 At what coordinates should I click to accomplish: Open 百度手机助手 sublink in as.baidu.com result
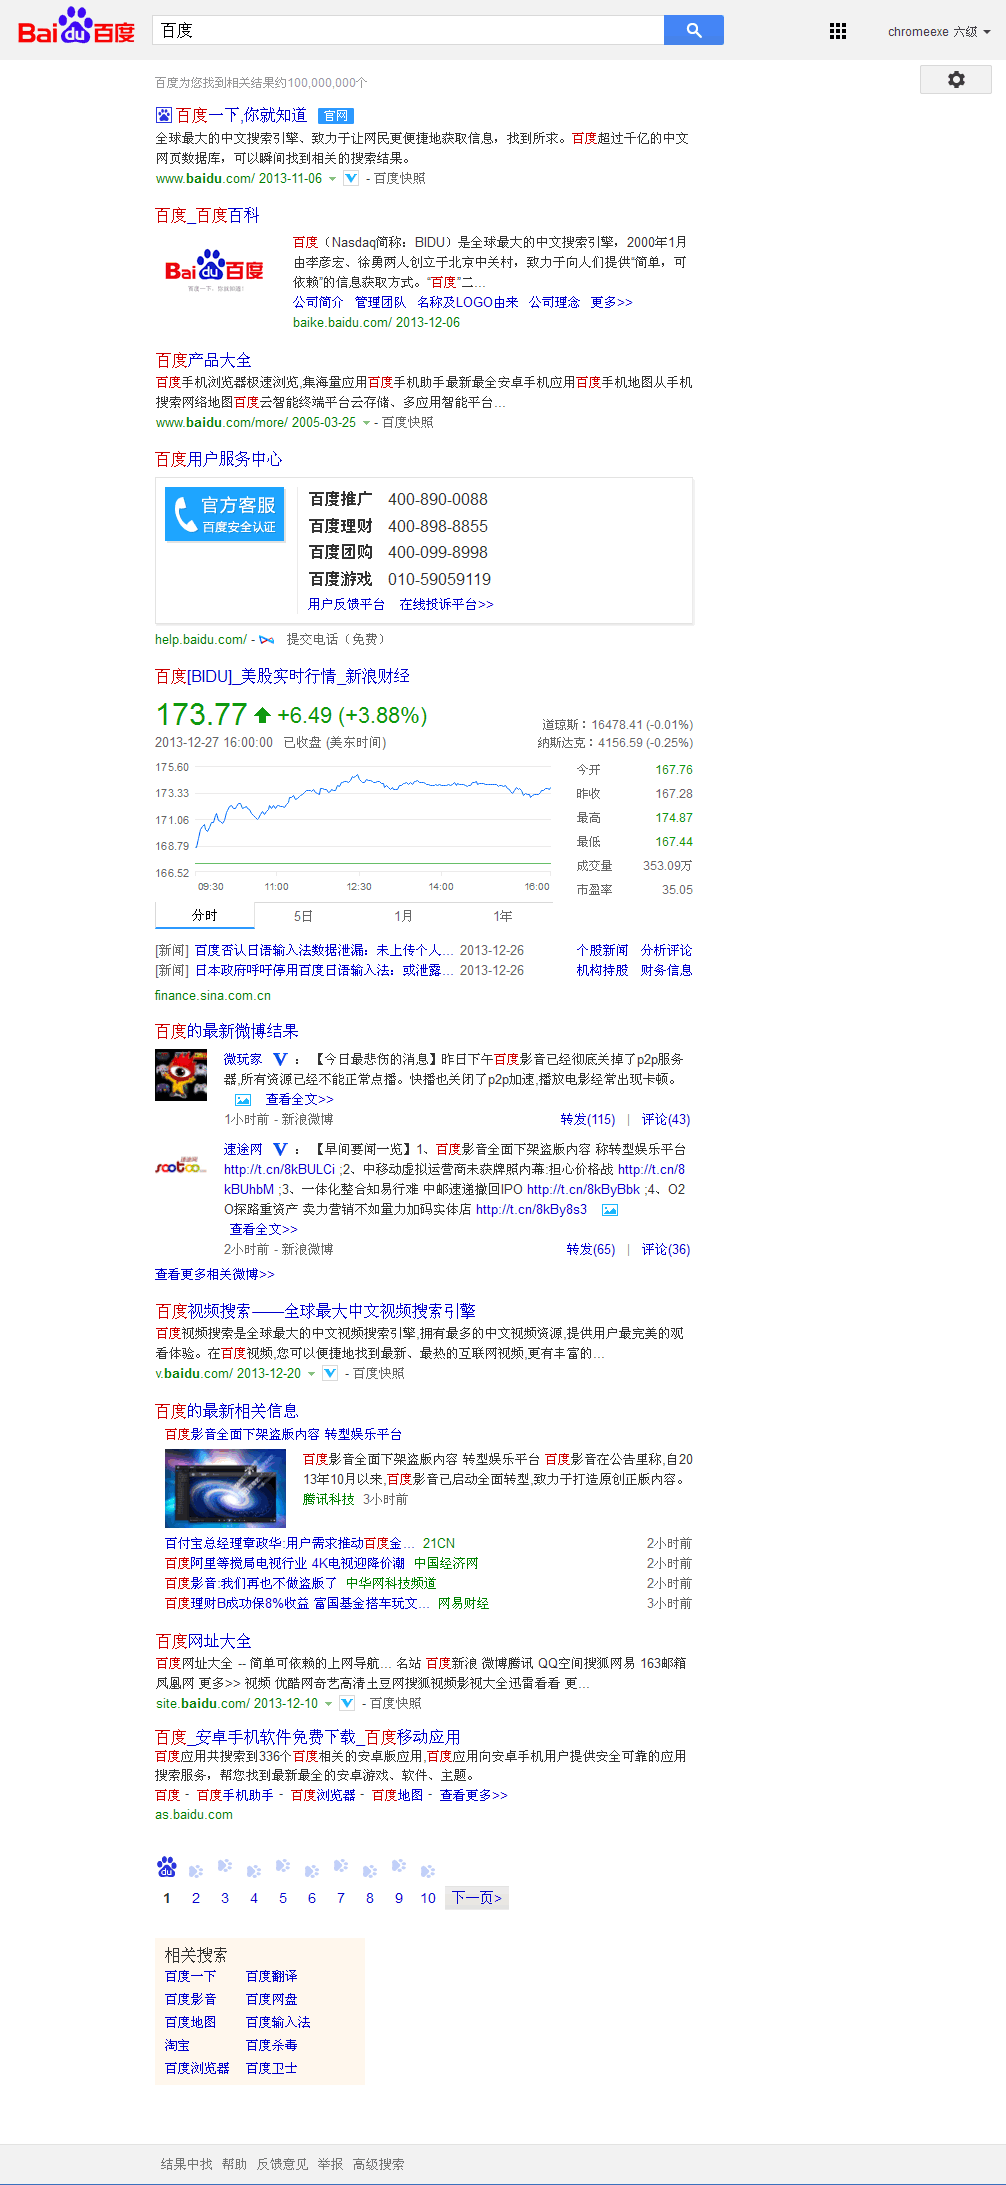point(235,1796)
